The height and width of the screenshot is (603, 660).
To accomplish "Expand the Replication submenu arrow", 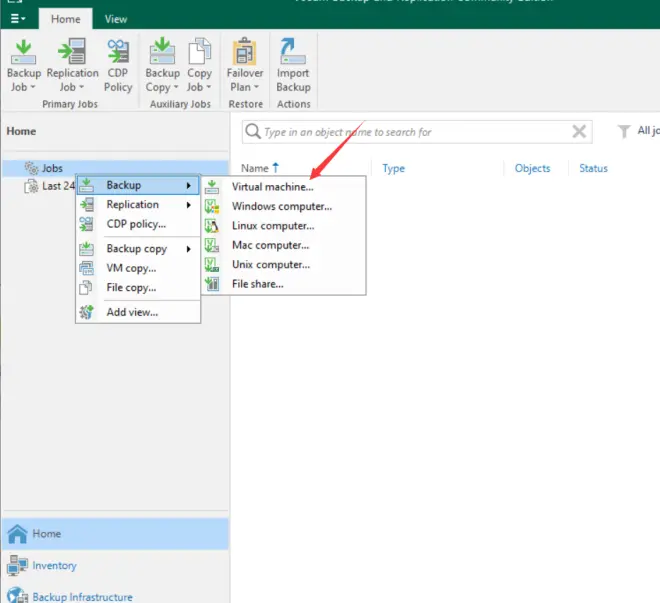I will [189, 205].
